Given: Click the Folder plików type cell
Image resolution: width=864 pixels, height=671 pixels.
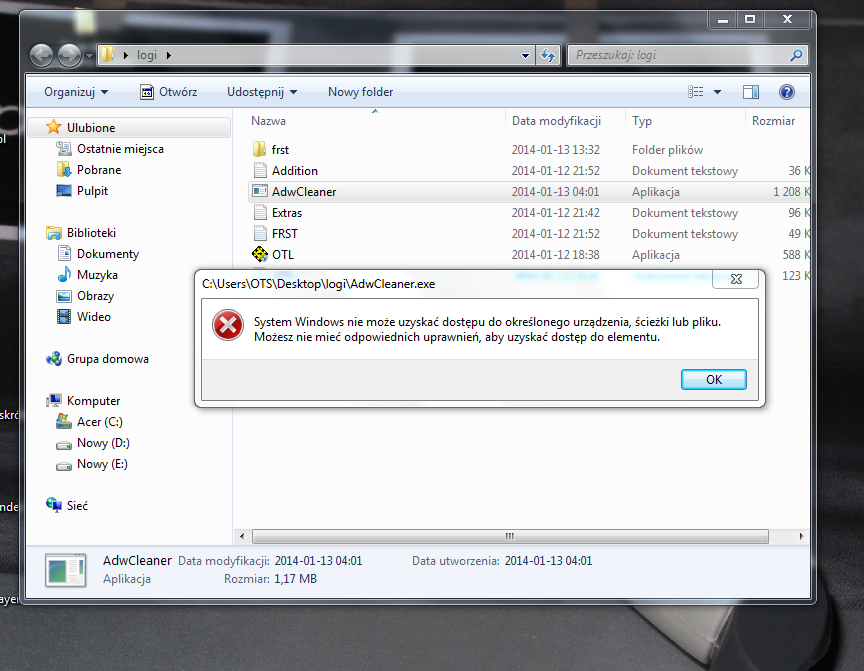Looking at the screenshot, I should 667,149.
